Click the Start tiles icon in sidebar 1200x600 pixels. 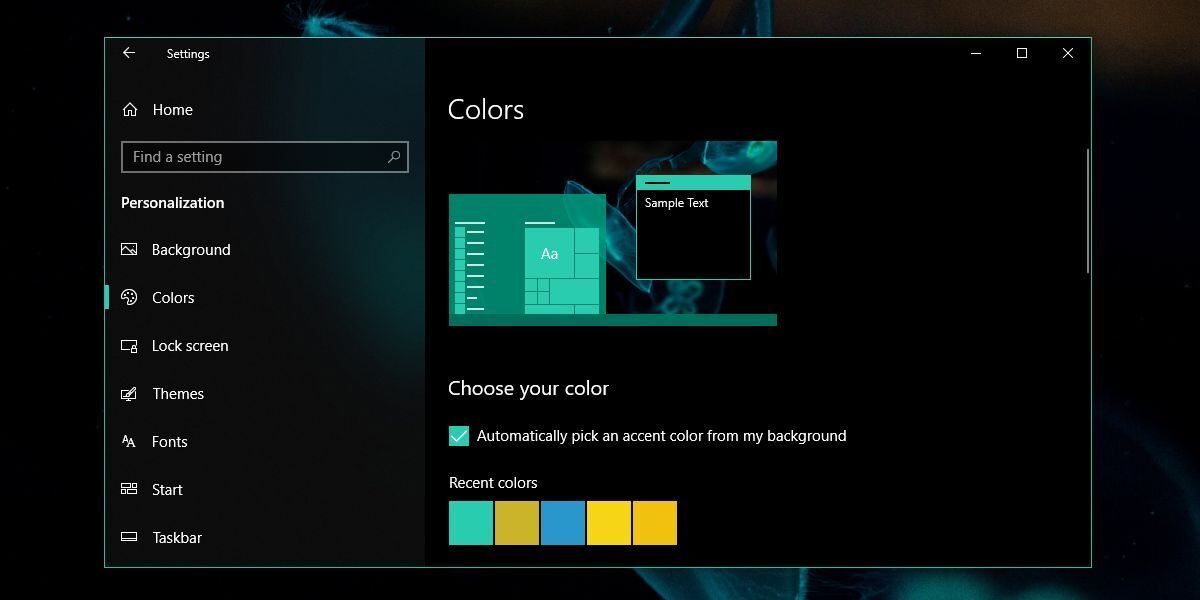coord(129,489)
